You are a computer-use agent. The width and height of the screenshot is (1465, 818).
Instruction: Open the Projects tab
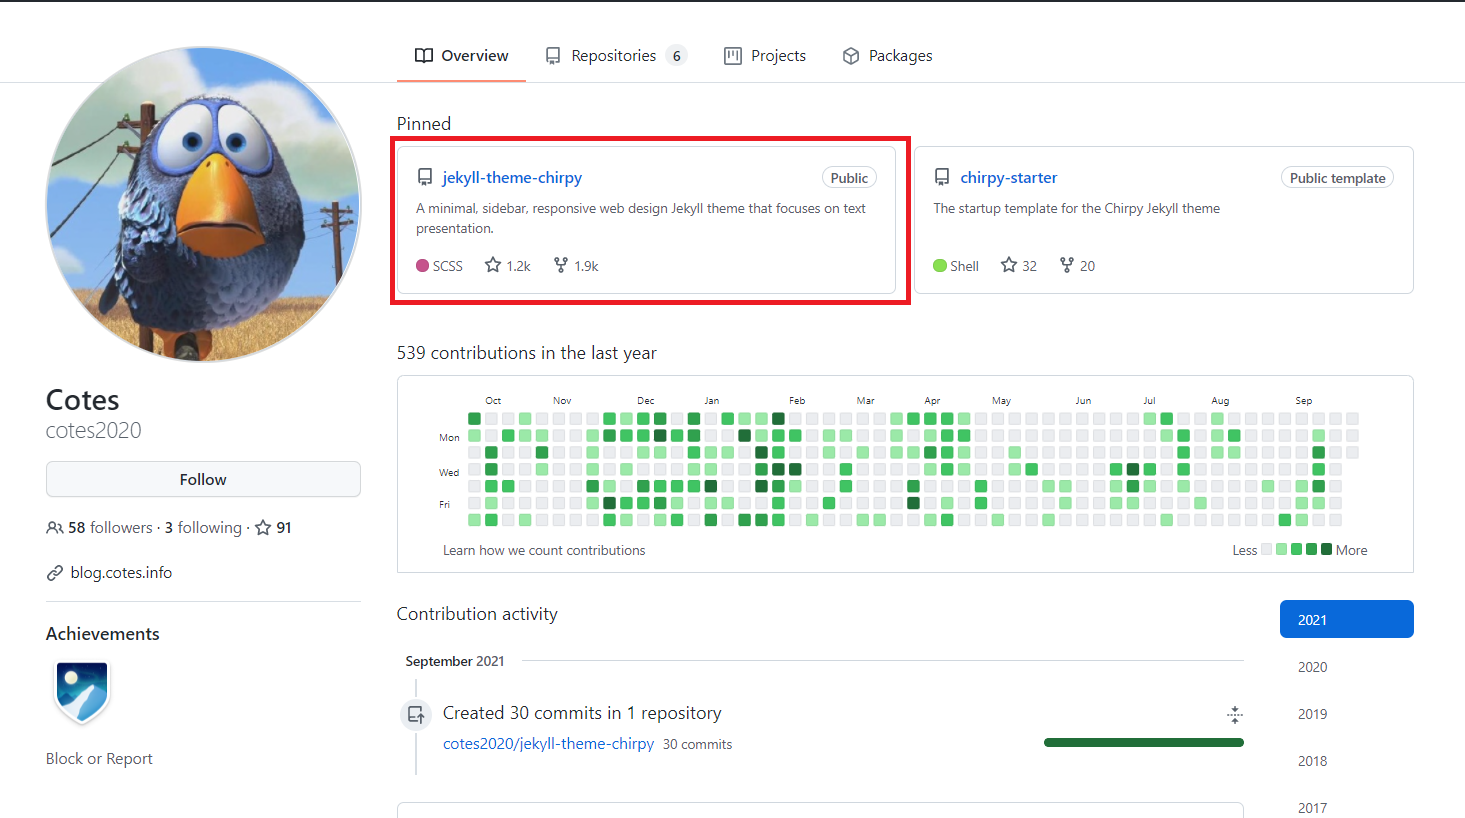pos(765,56)
